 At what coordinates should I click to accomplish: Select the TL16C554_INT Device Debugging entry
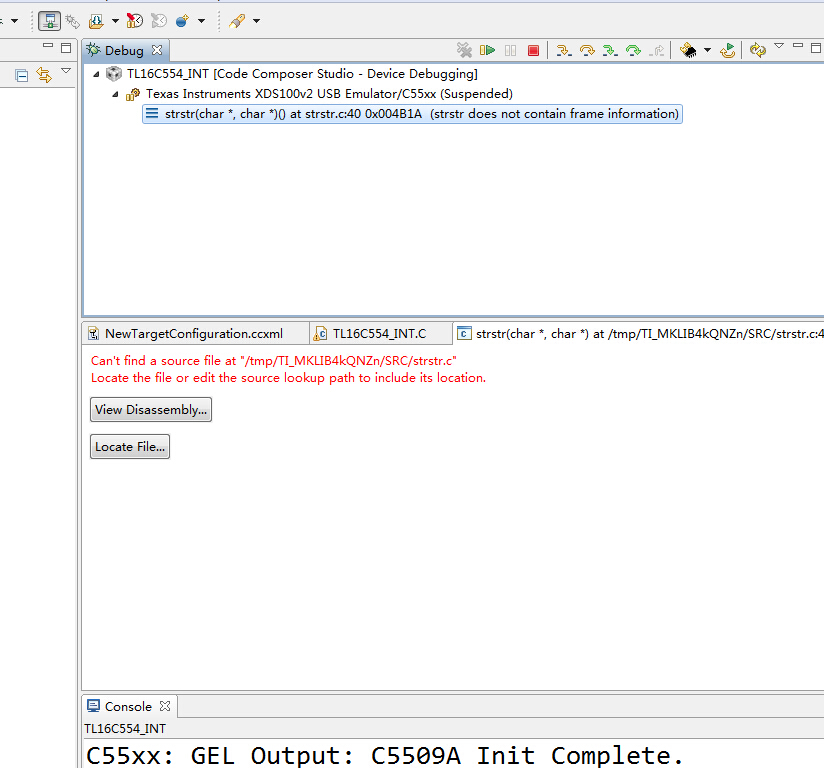tap(302, 74)
